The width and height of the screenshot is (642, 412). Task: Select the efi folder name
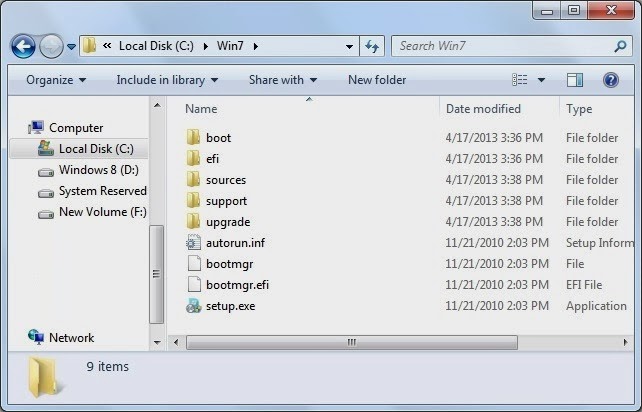212,158
